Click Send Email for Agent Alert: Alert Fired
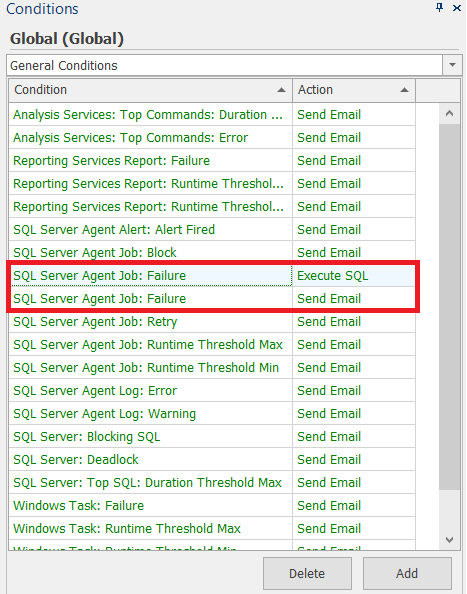Screen dimensions: 467x594 [x=354, y=230]
